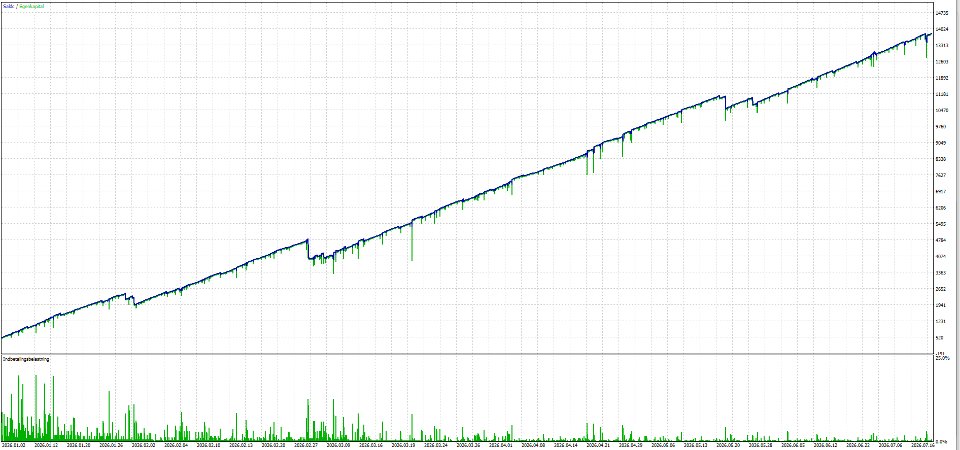Click the 14024 value on price axis
Screen dimensions: 960x450
click(x=943, y=29)
